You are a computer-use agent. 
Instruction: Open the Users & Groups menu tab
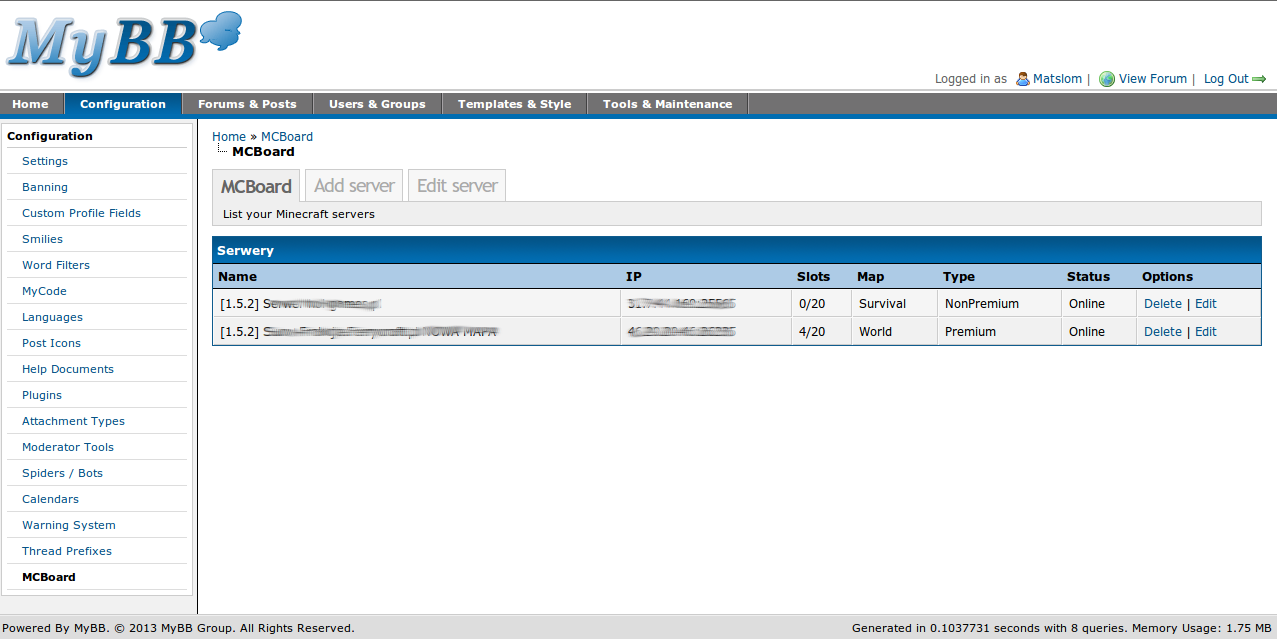(377, 104)
